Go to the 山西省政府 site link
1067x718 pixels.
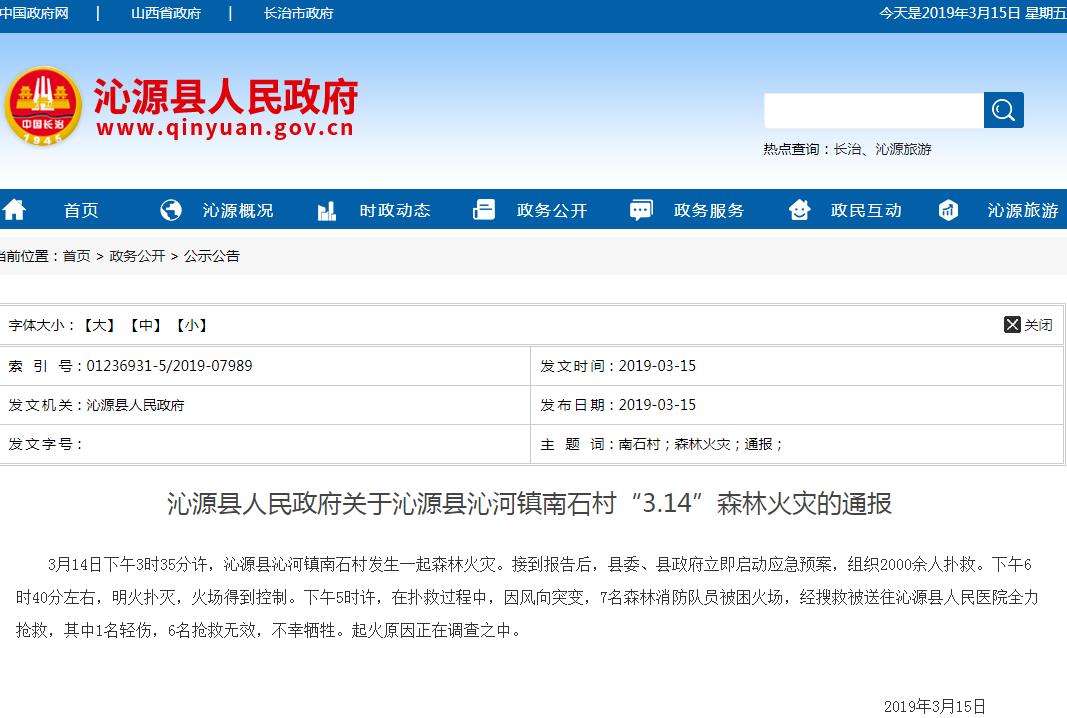click(x=166, y=13)
